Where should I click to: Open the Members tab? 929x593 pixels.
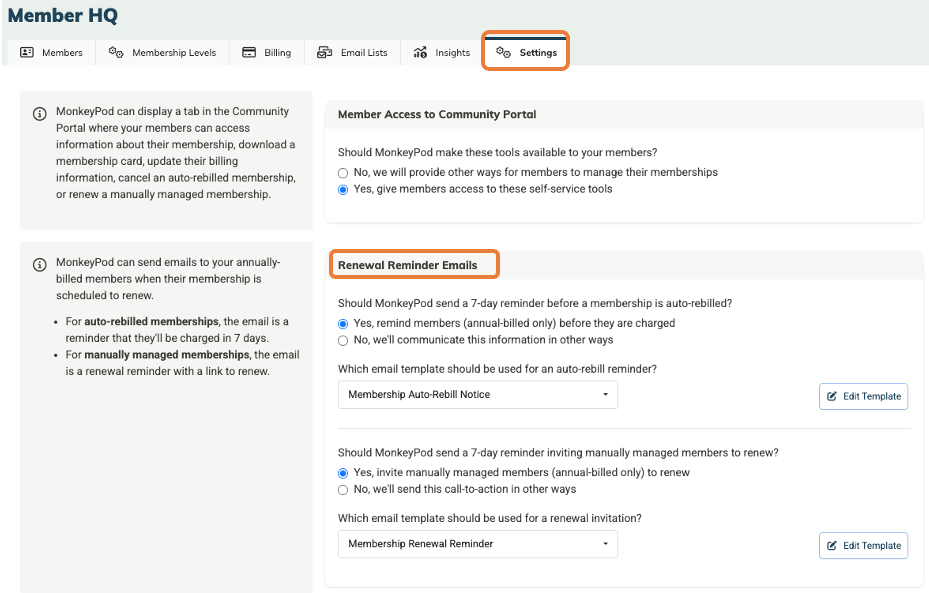[x=52, y=53]
